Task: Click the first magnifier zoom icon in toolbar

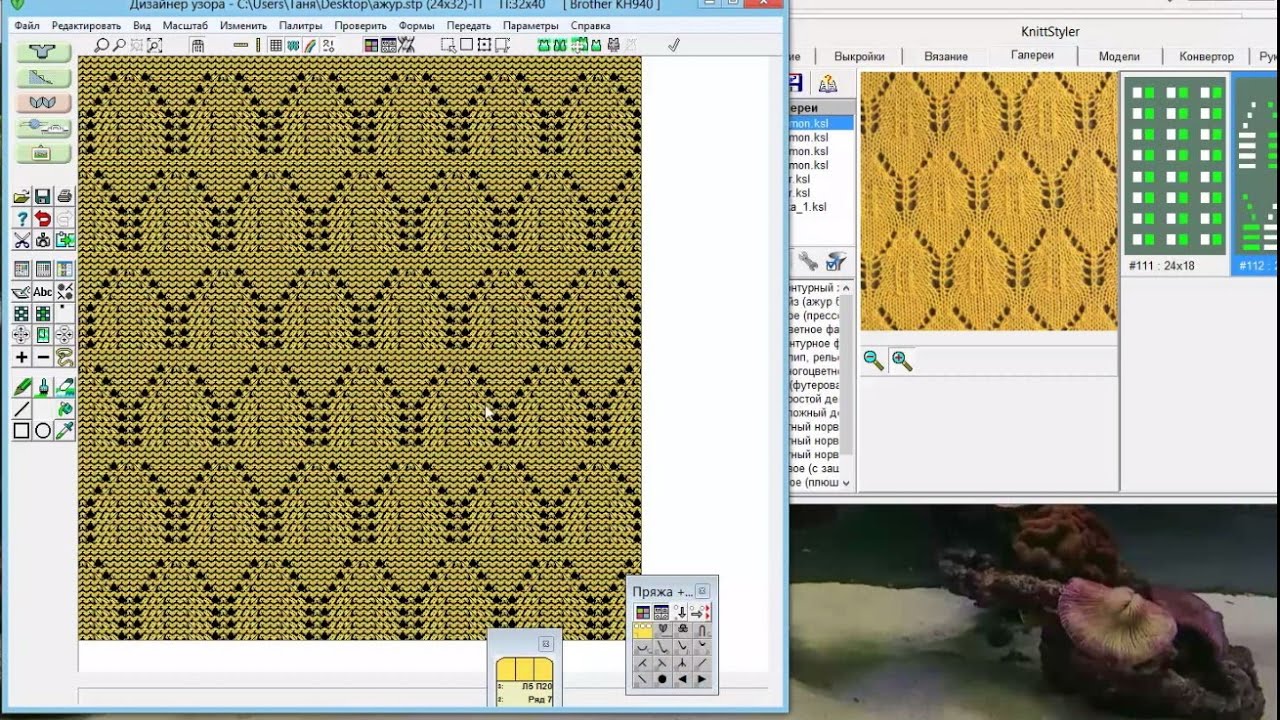Action: [101, 45]
